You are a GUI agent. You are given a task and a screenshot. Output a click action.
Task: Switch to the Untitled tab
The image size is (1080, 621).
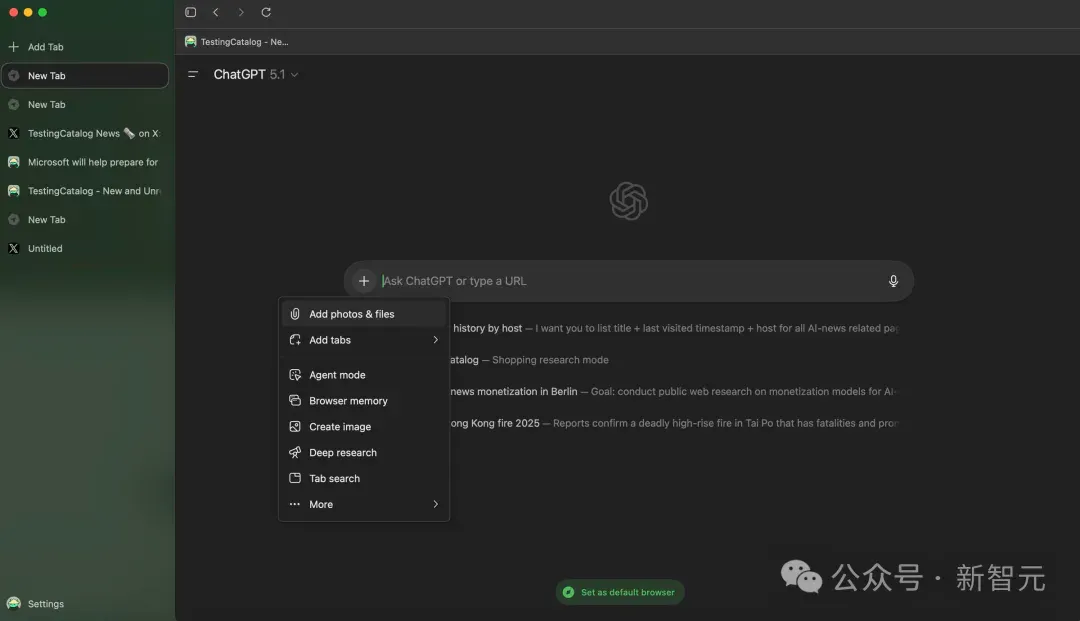click(x=85, y=249)
